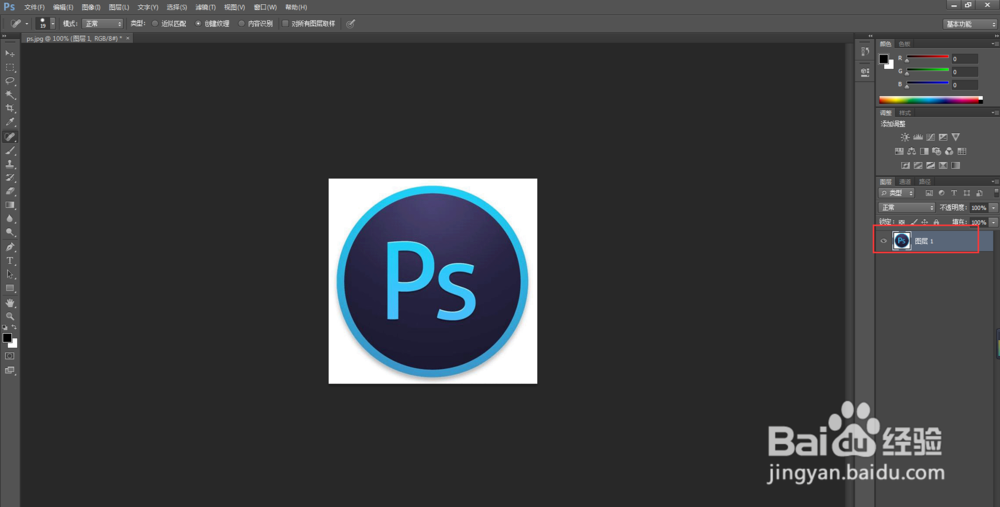Enable 对所有图层取样 checkbox
This screenshot has width=1000, height=507.
click(x=285, y=24)
